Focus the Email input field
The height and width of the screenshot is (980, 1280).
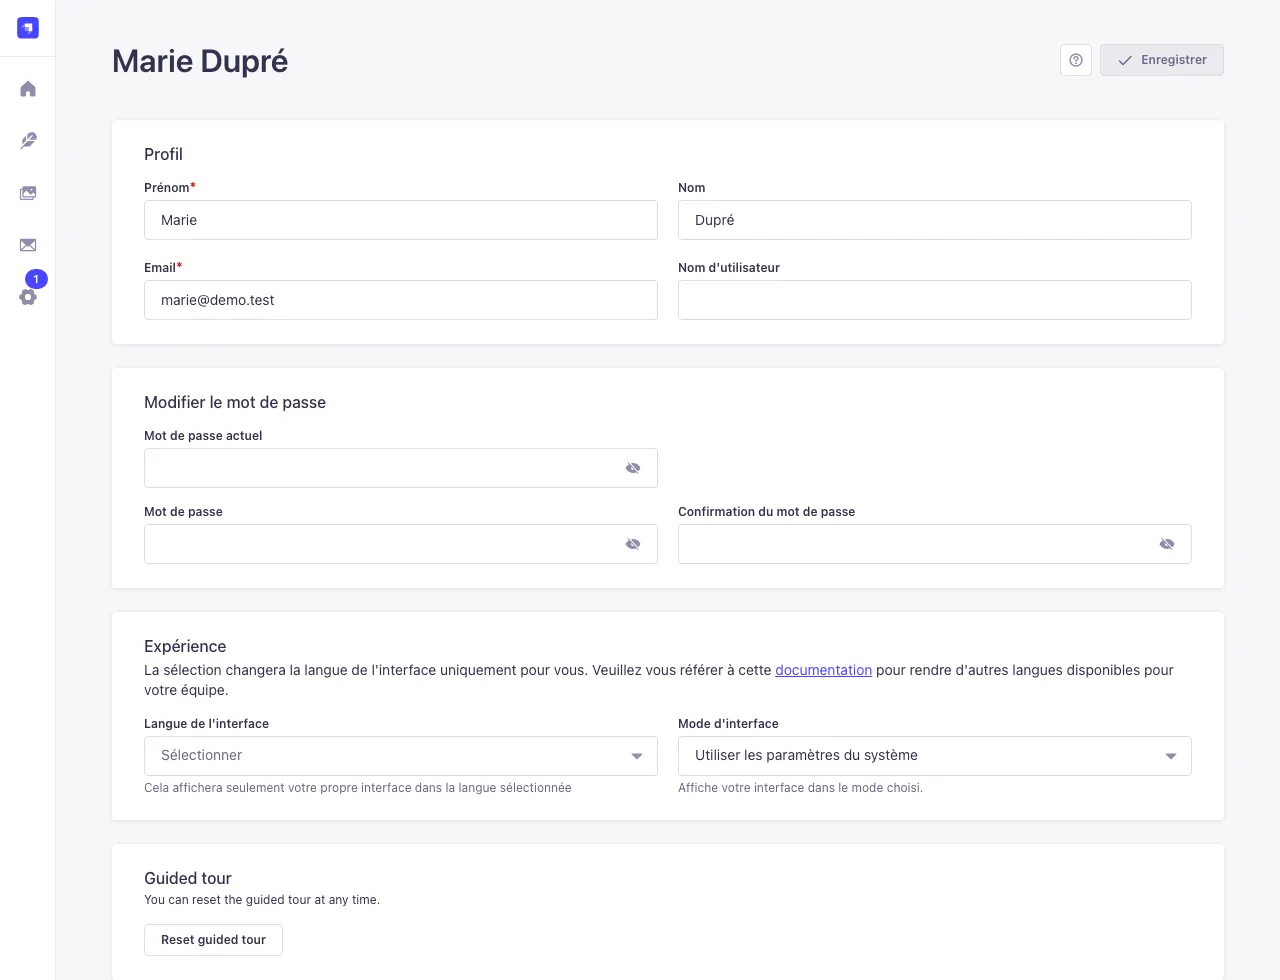[x=401, y=300]
